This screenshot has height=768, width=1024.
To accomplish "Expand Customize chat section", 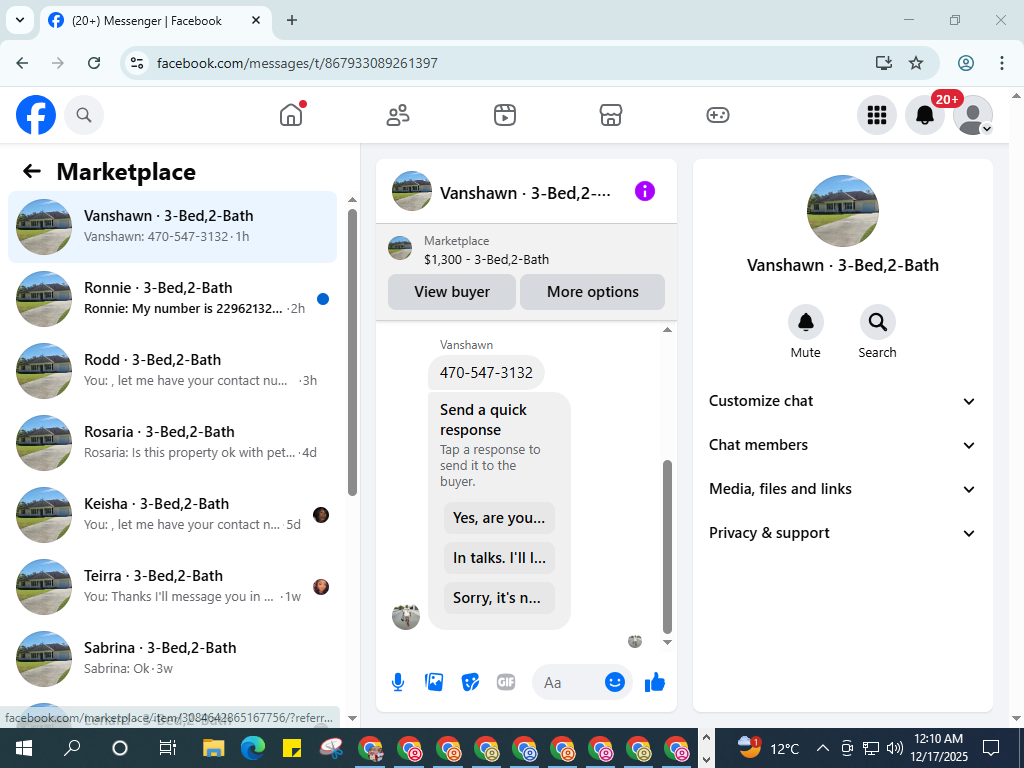I will 842,401.
